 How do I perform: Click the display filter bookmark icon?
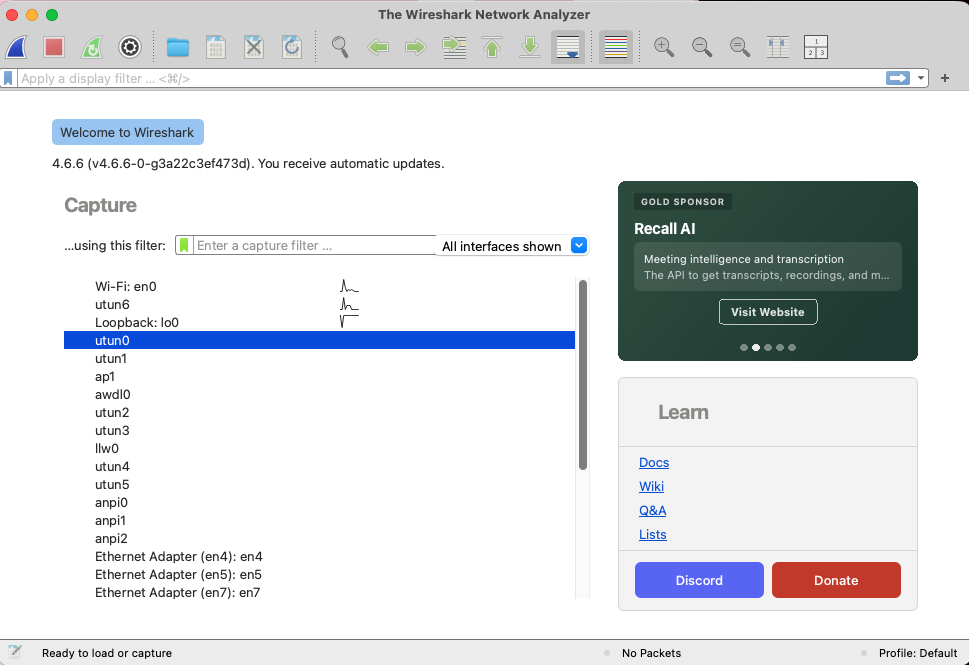click(x=8, y=78)
